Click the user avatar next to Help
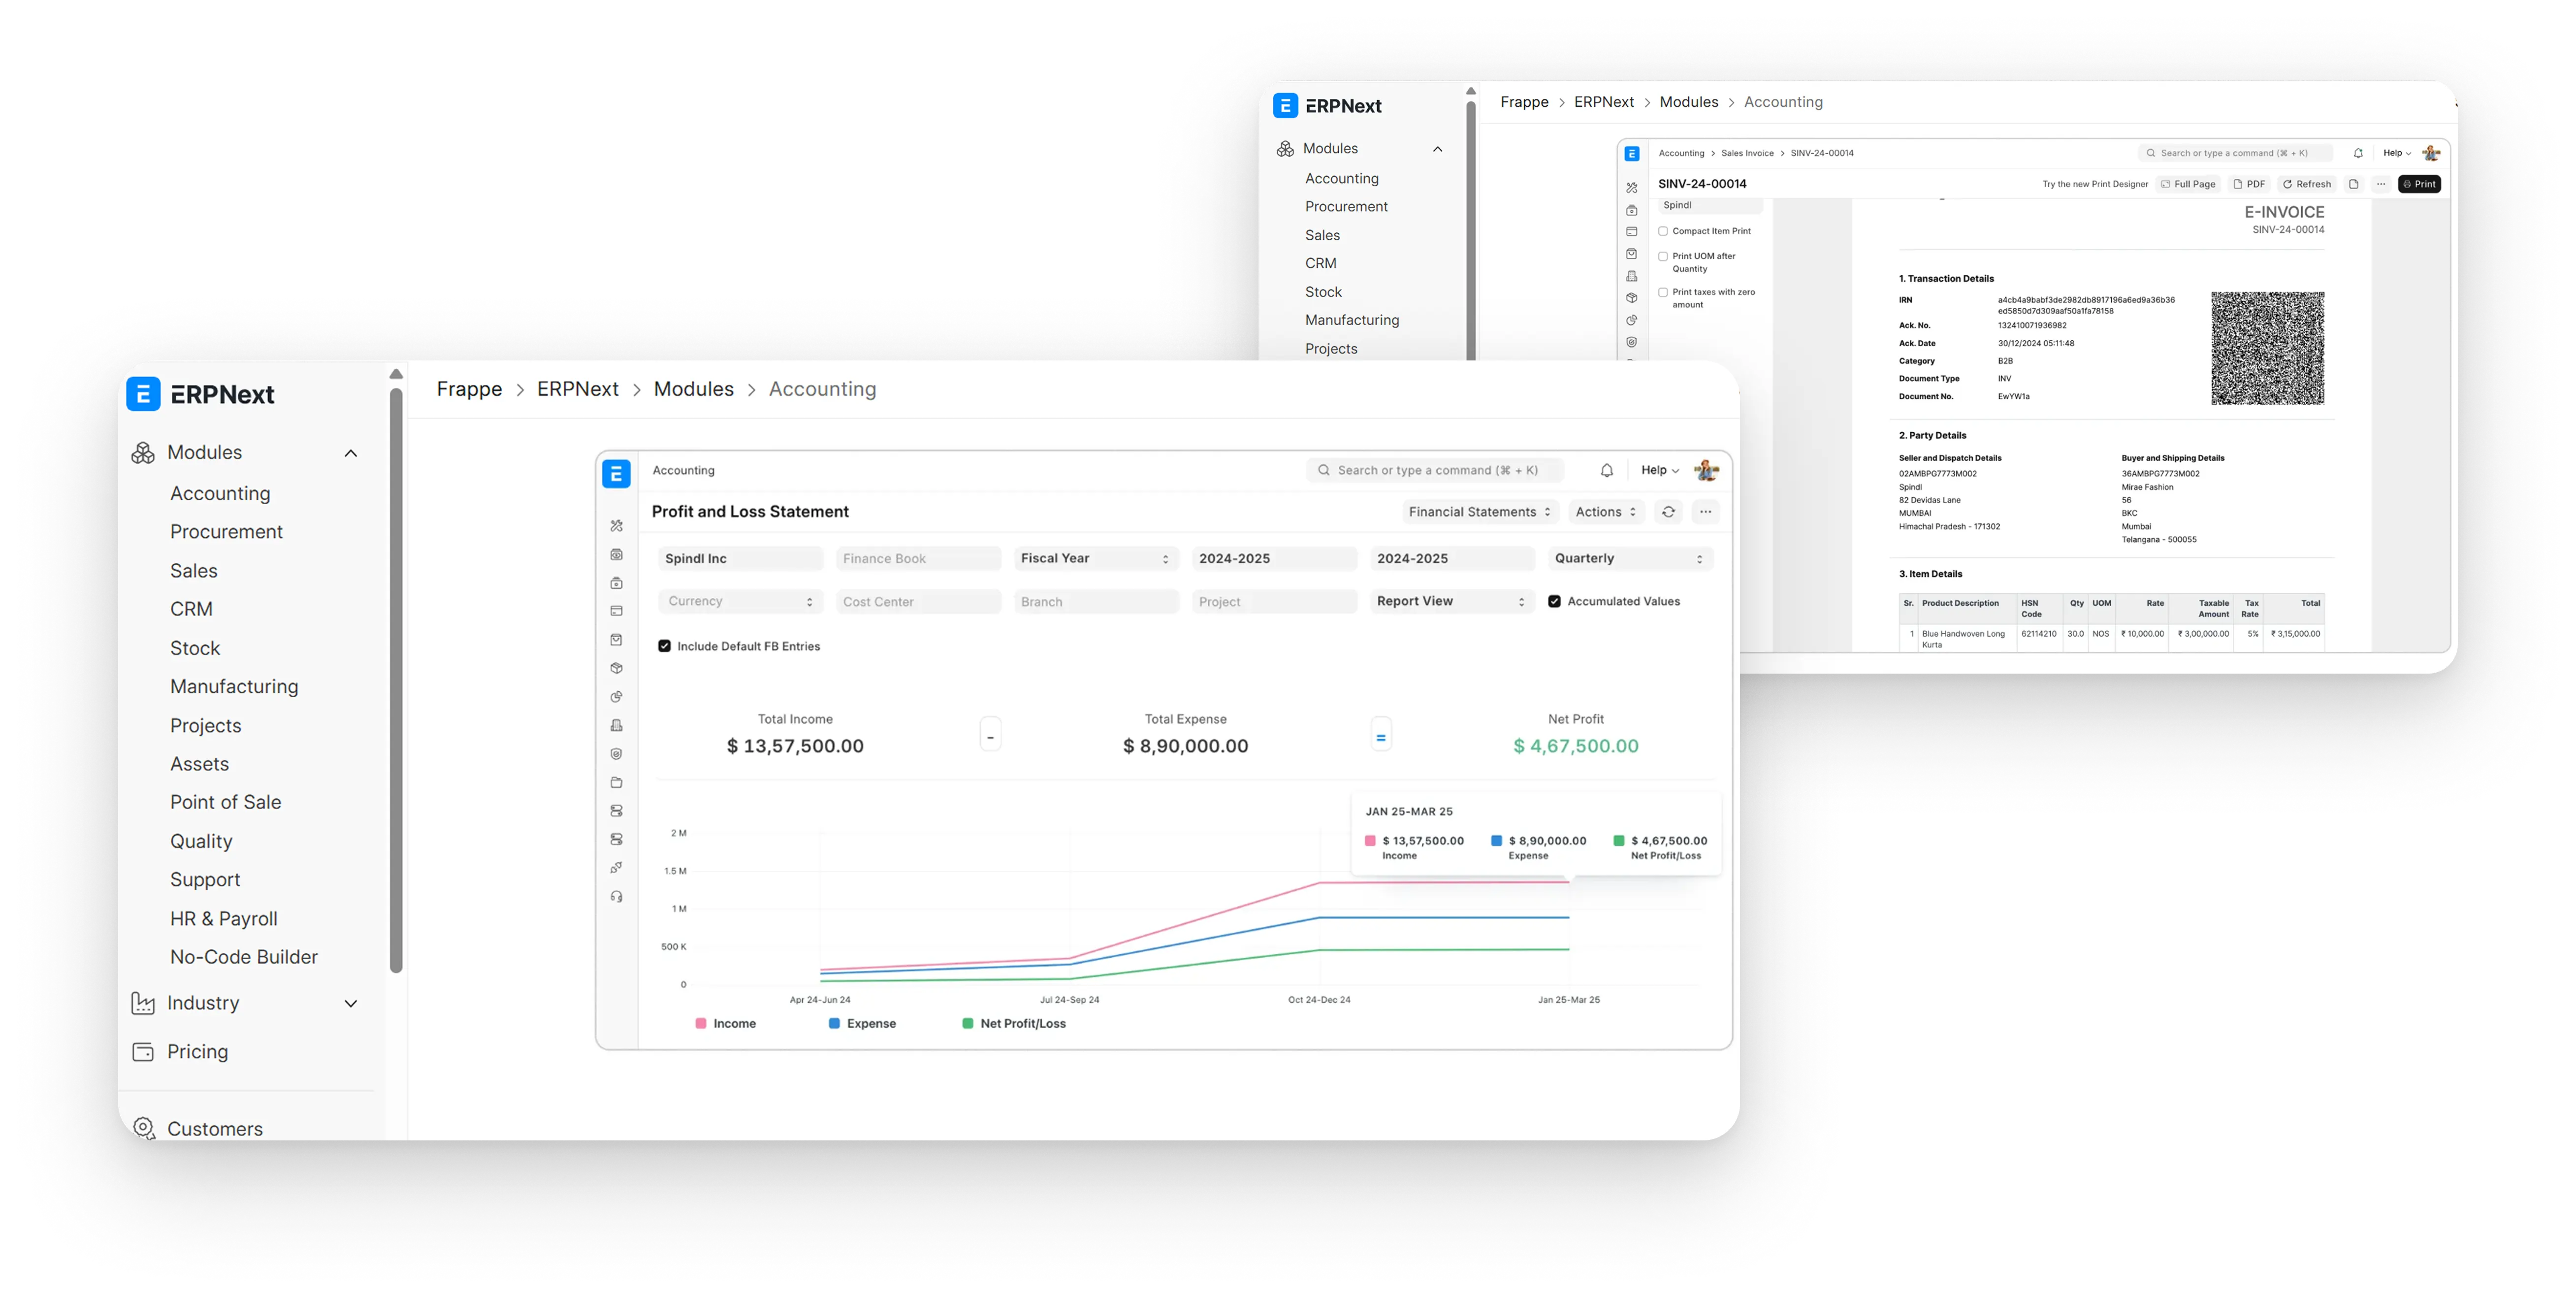The width and height of the screenshot is (2576, 1297). (1706, 471)
